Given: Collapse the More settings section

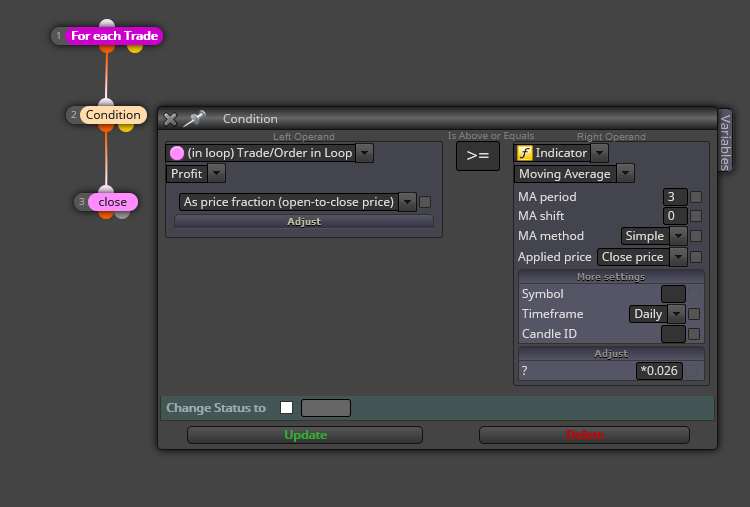Looking at the screenshot, I should (611, 276).
